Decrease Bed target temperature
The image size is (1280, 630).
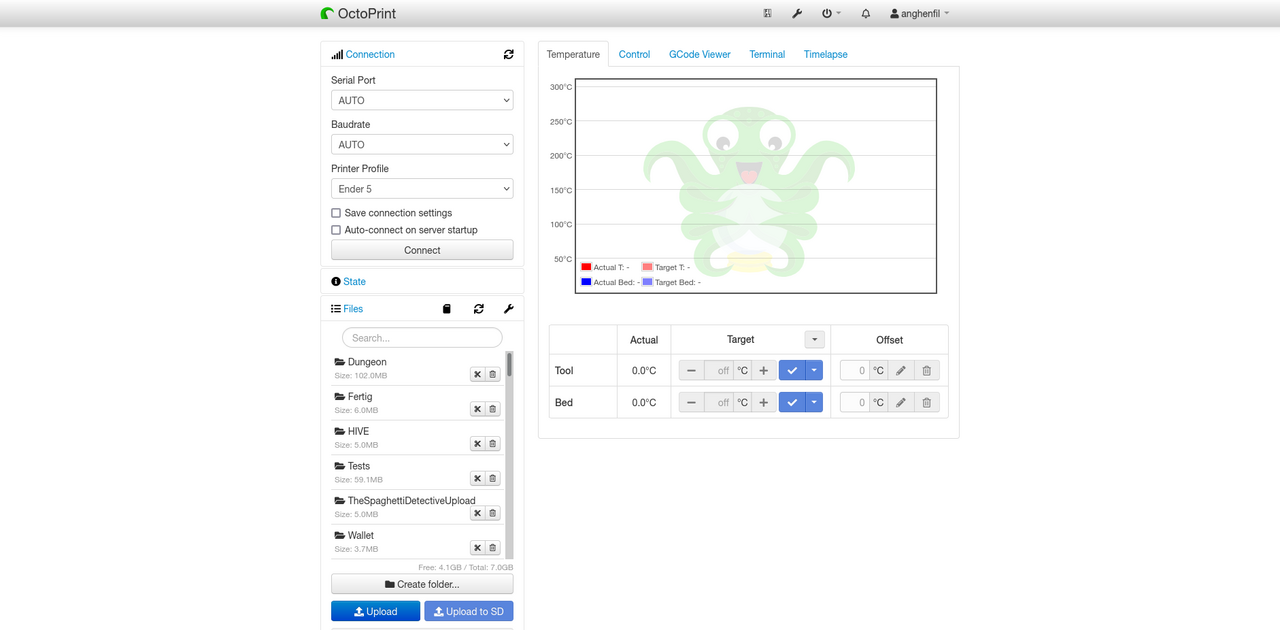[x=691, y=402]
